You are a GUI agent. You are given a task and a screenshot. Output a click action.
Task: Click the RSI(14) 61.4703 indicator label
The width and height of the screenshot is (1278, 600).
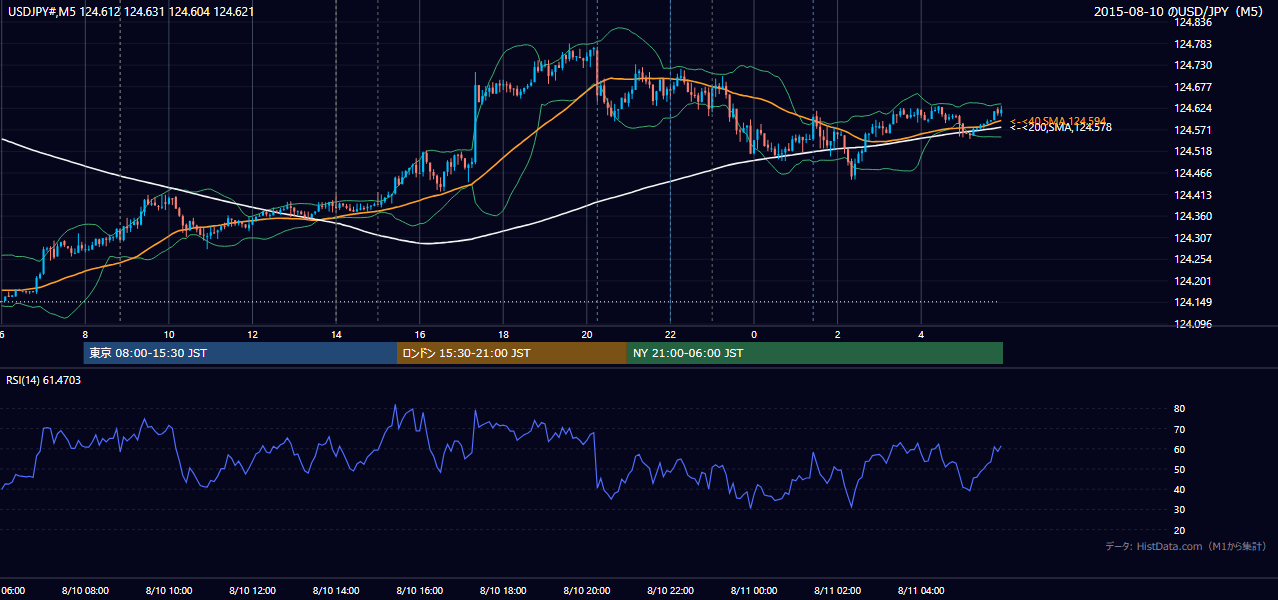[44, 380]
